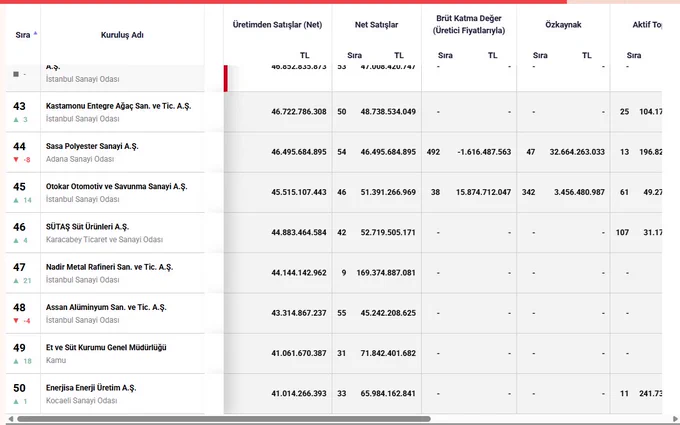Click the value 45.515.107.443
Viewport: 680px width, 425px height.
[x=299, y=192]
